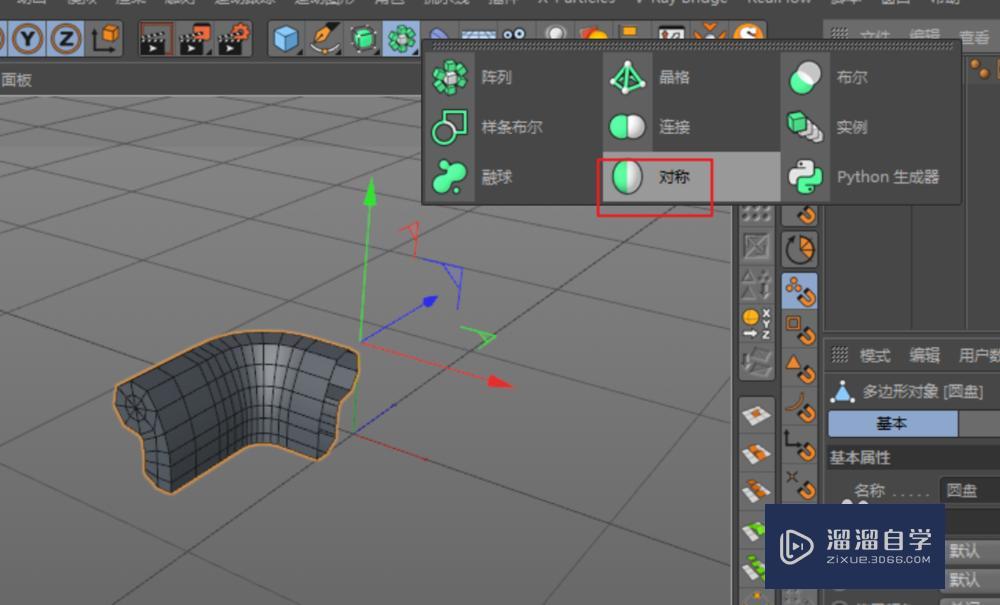Click the 样条布尔 circle-square icon
1000x605 pixels.
coord(450,127)
